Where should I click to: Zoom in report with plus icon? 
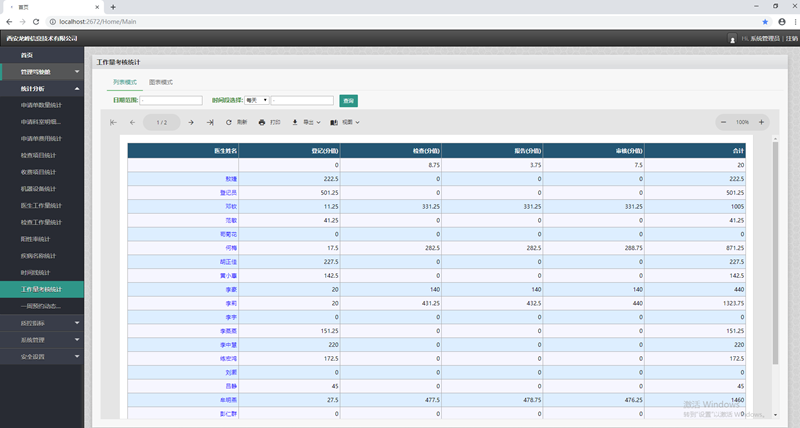pos(762,122)
